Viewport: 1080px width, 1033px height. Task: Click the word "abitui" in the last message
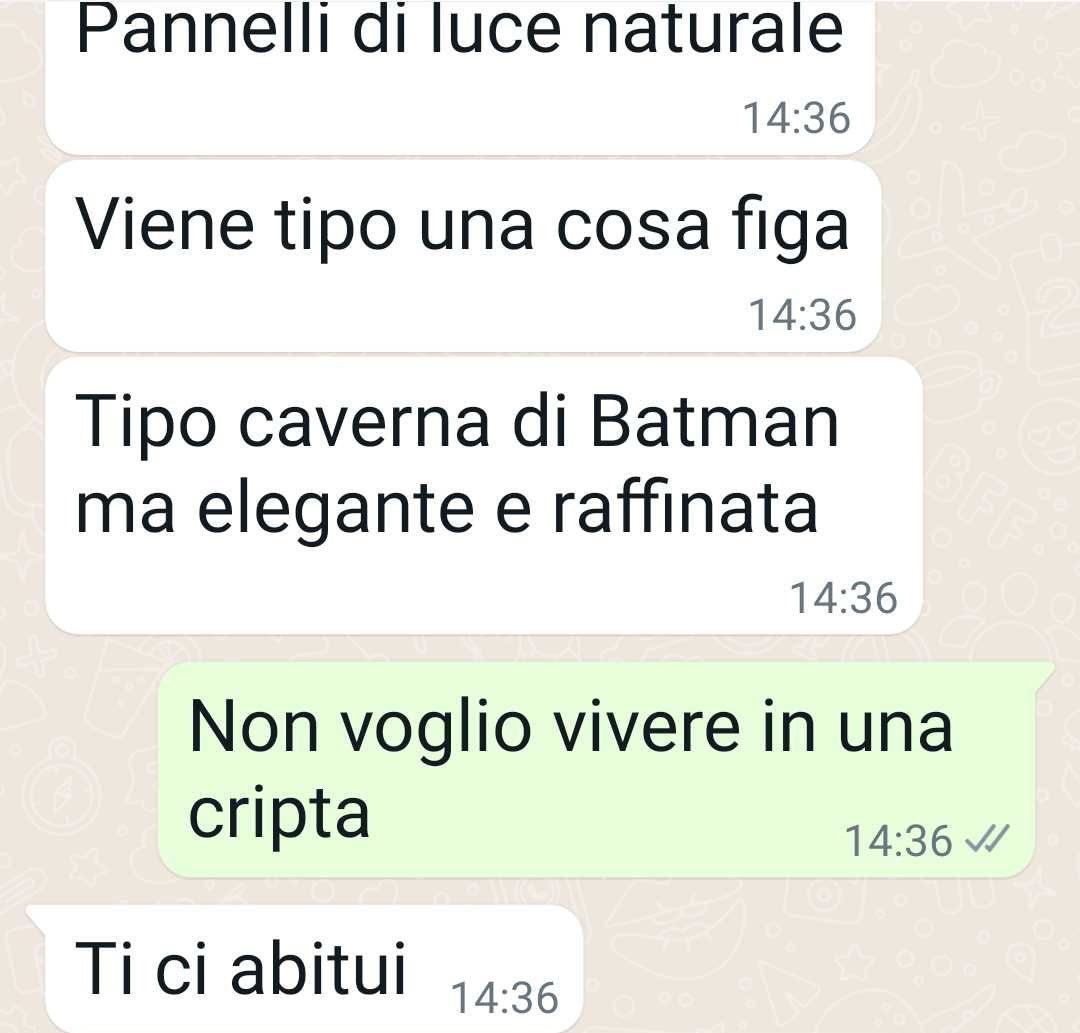(318, 968)
